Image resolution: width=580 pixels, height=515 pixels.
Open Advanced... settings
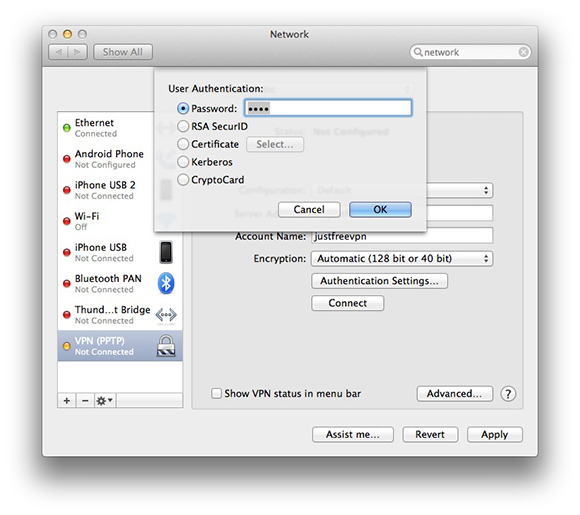tap(455, 394)
